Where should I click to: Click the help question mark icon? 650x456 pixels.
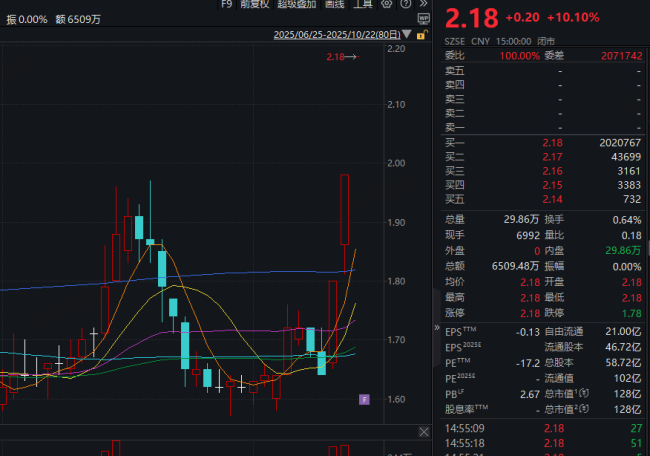click(x=407, y=4)
